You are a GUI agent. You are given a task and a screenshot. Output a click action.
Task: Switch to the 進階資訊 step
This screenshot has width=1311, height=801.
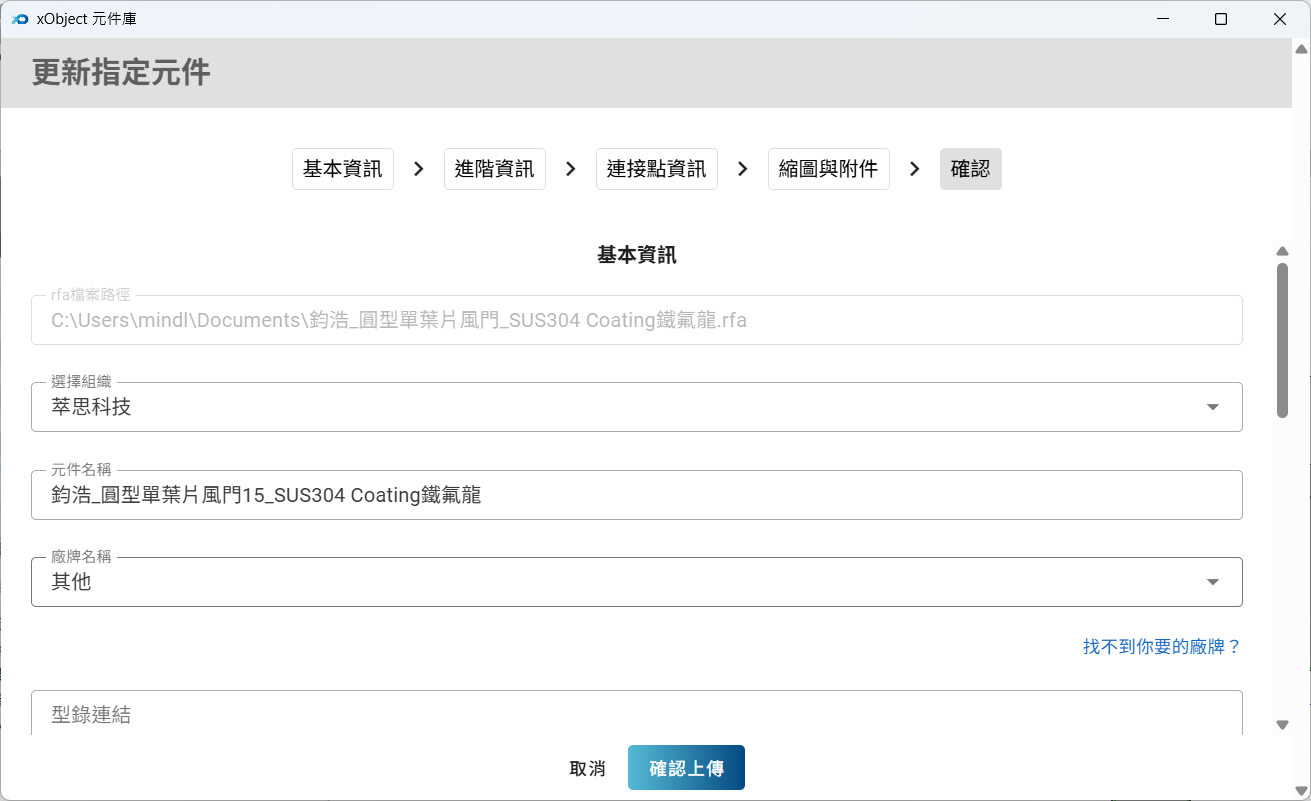[x=494, y=169]
